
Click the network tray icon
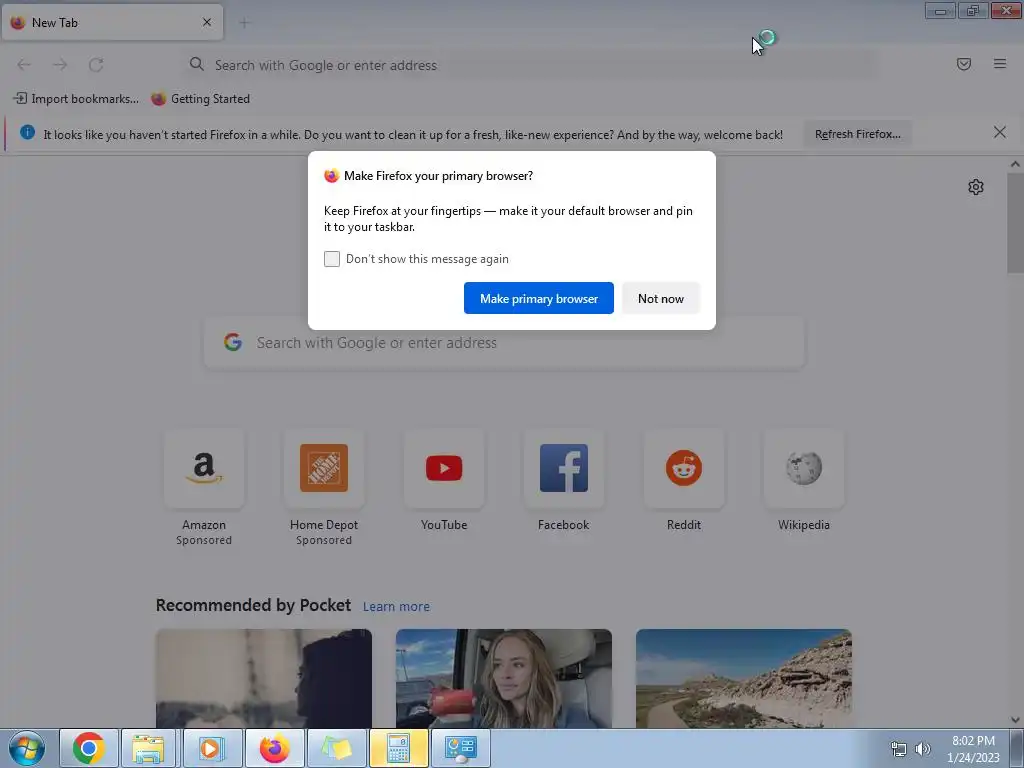pyautogui.click(x=899, y=749)
